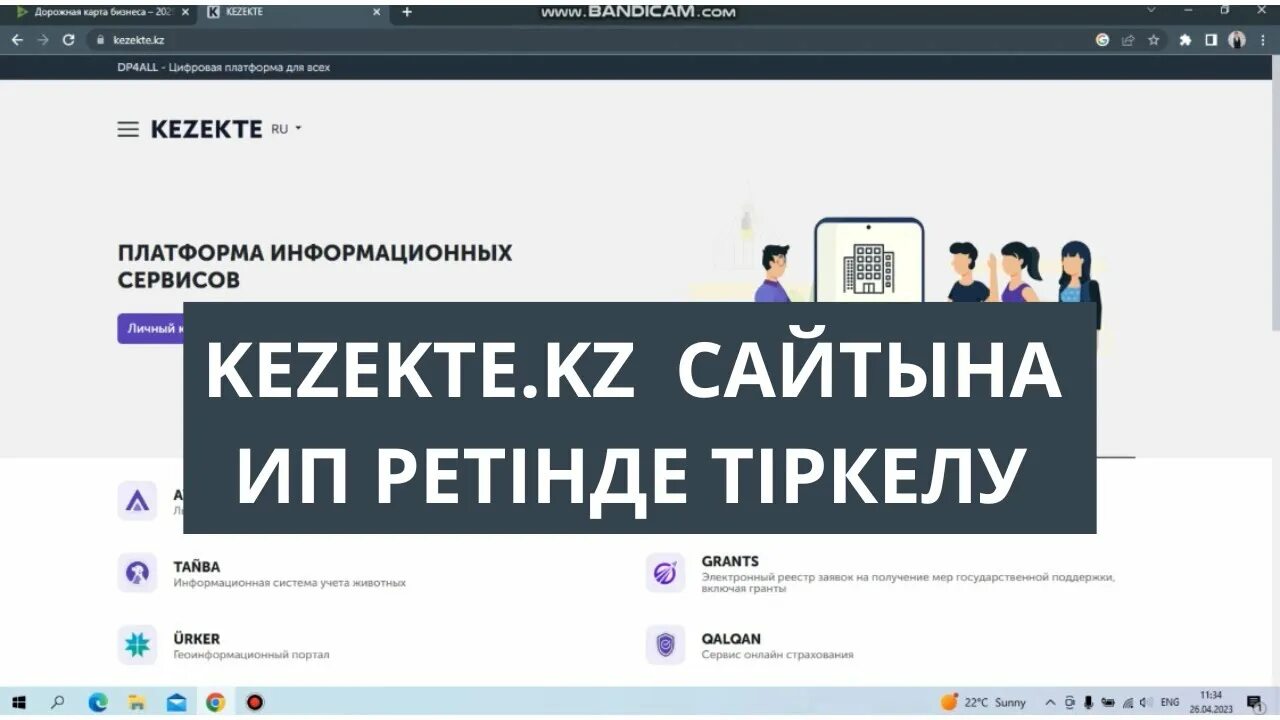Open the QALQAN online insurance link
Image resolution: width=1280 pixels, height=720 pixels.
pyautogui.click(x=777, y=646)
